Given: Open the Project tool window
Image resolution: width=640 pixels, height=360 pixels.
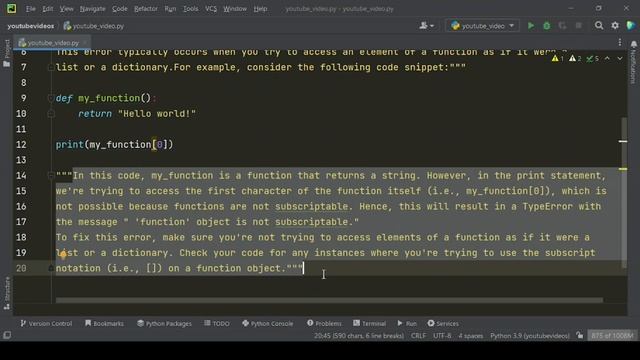Looking at the screenshot, I should [x=7, y=53].
